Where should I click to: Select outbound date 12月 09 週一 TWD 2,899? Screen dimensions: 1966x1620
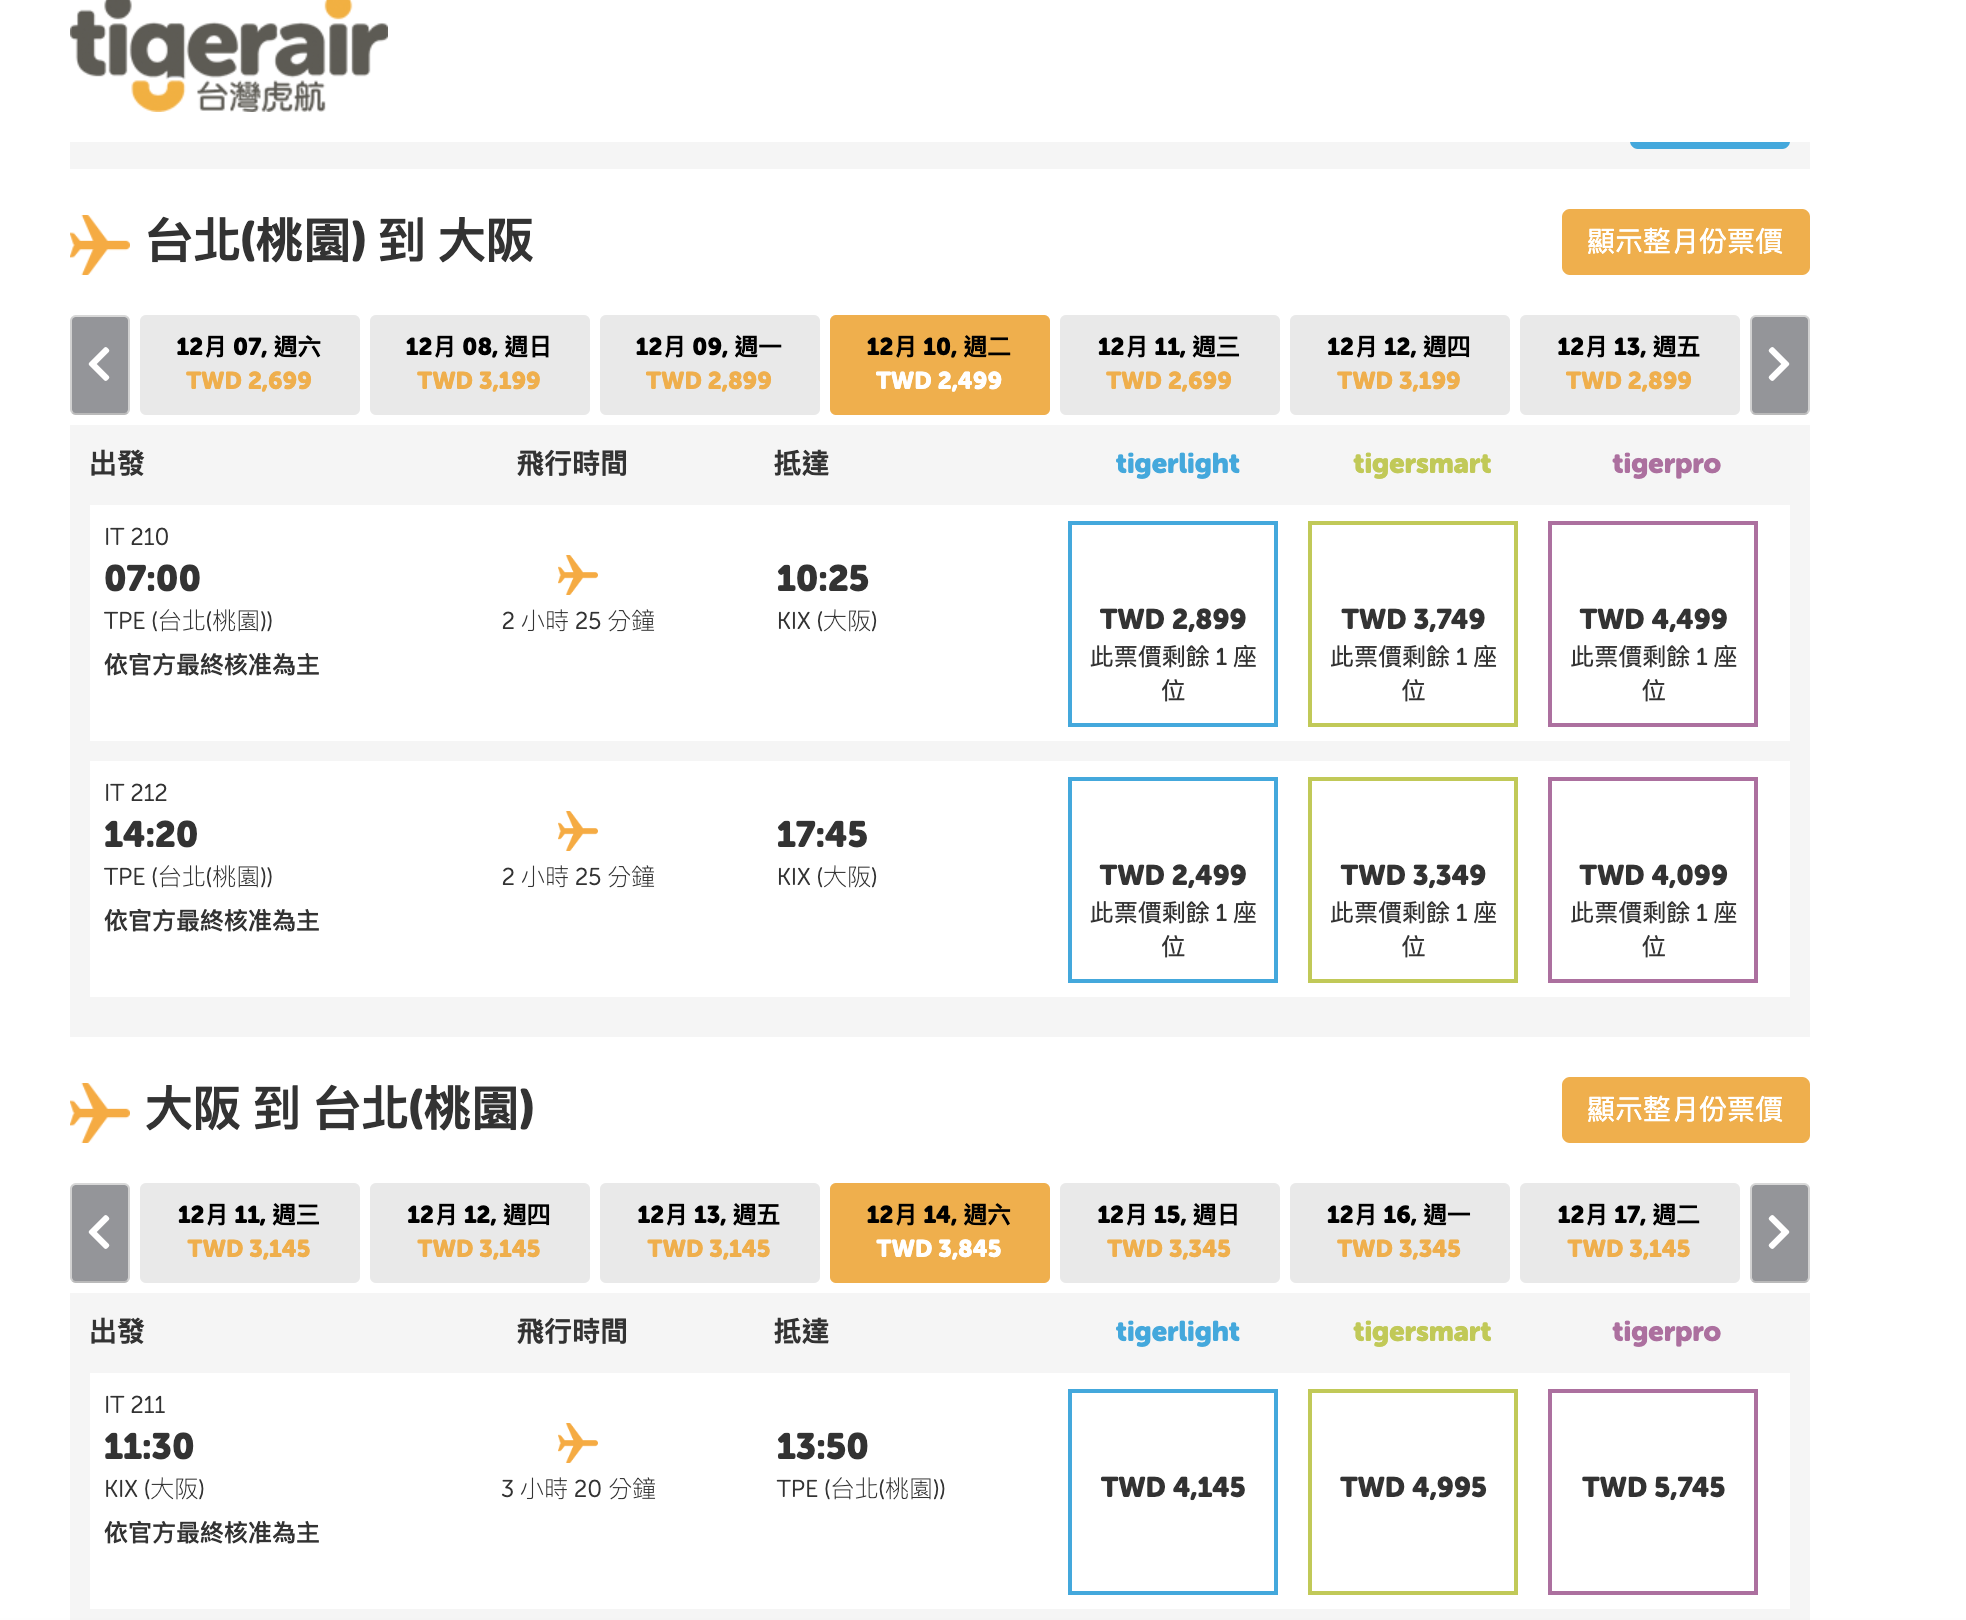tap(710, 365)
